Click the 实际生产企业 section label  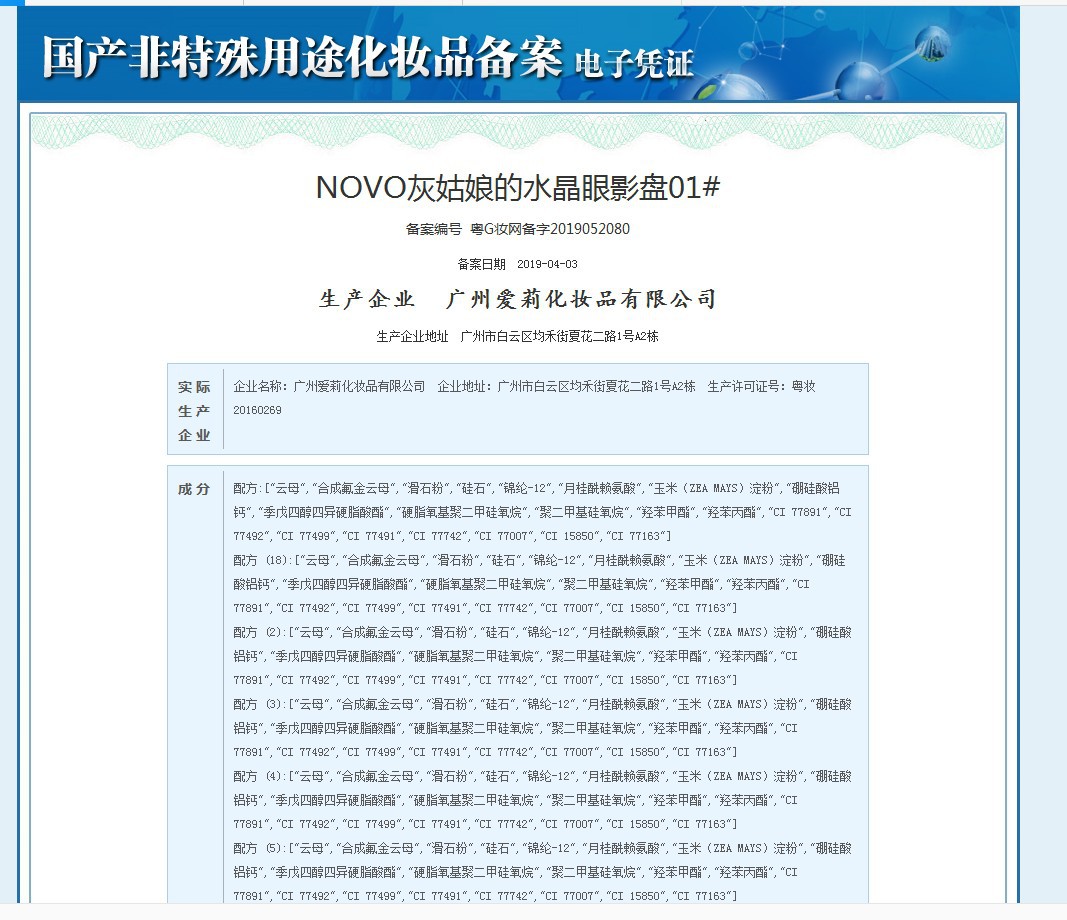tap(194, 411)
